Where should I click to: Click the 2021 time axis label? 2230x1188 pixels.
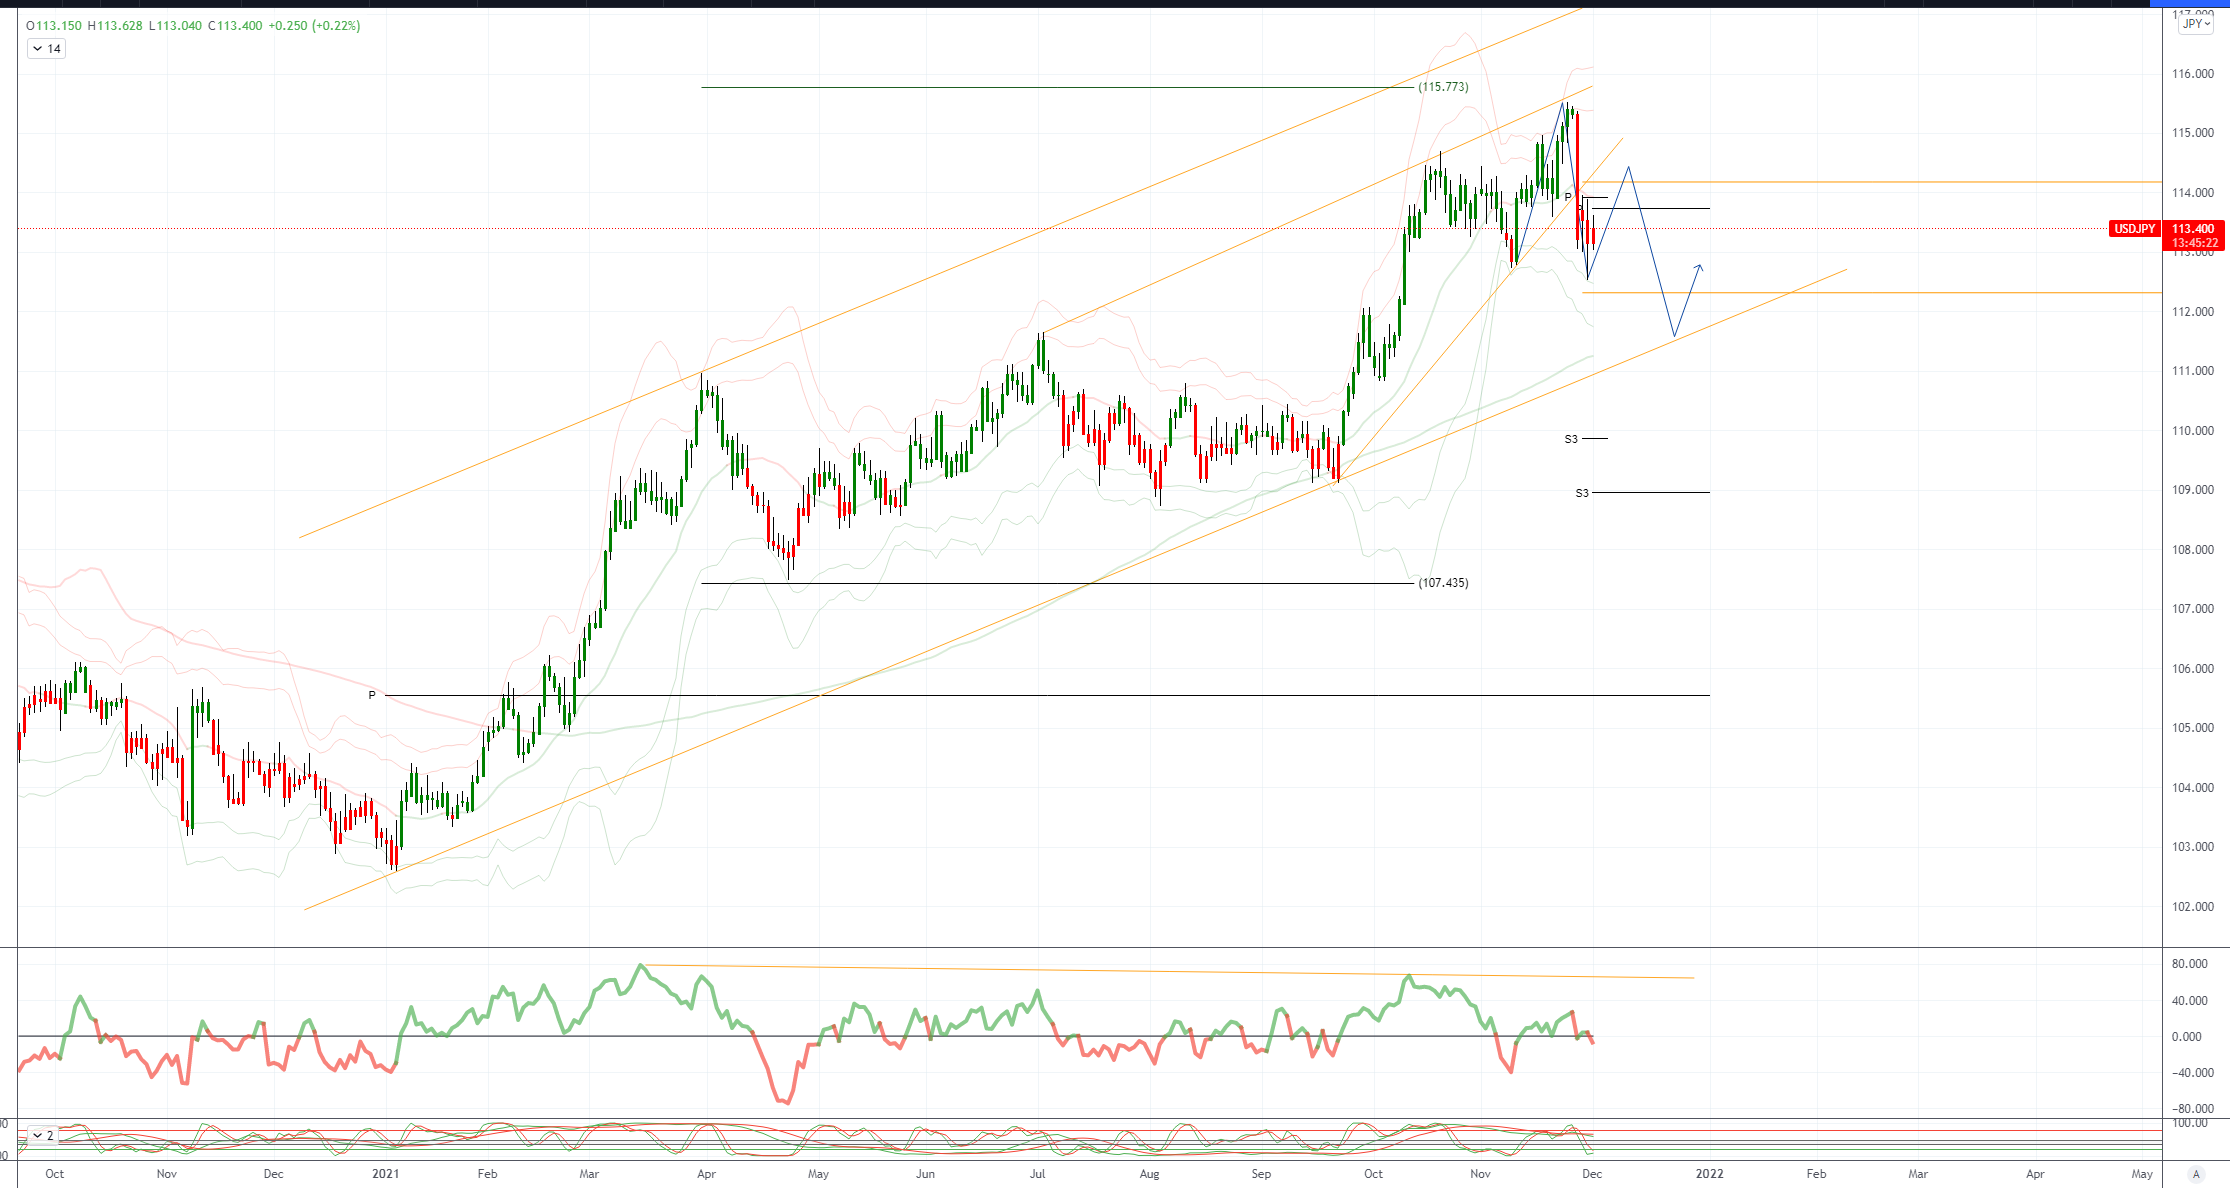click(385, 1174)
